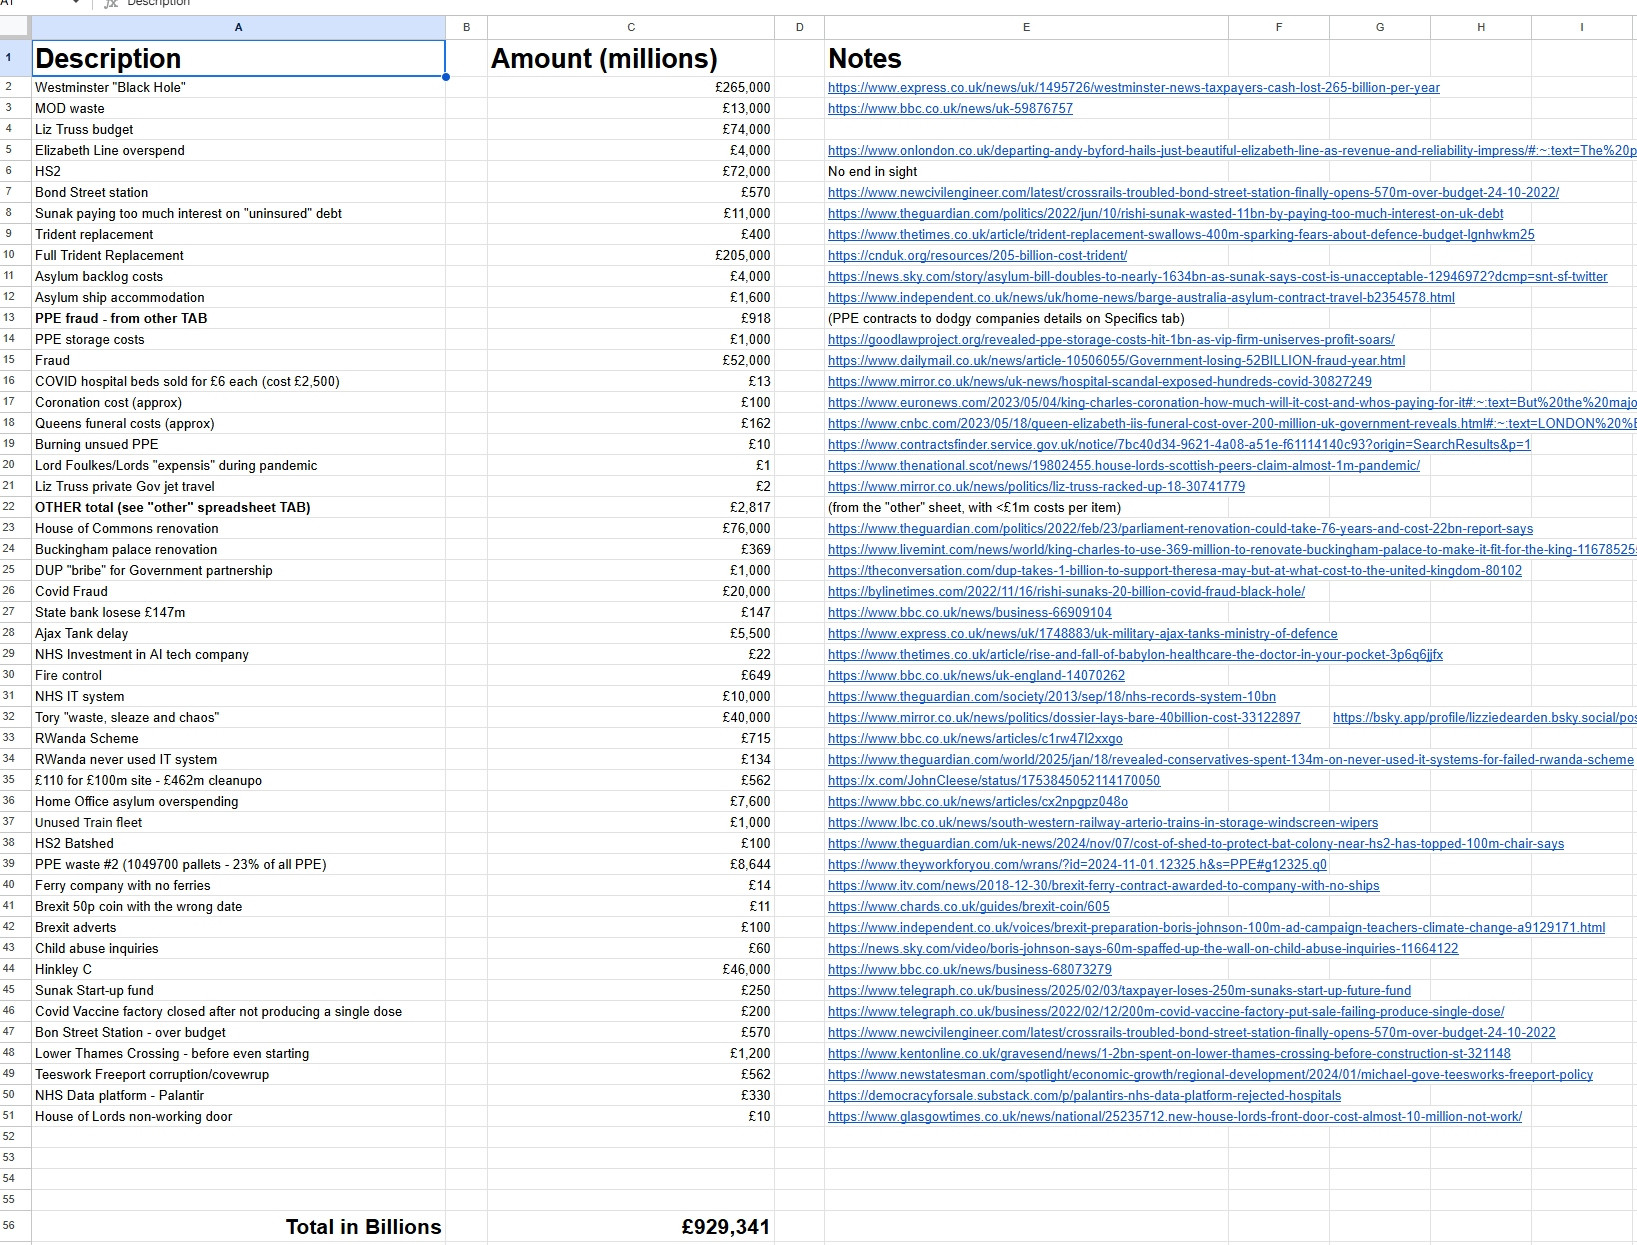Open the theyworkforyou PPE wrans link
Image resolution: width=1637 pixels, height=1245 pixels.
click(x=1077, y=865)
